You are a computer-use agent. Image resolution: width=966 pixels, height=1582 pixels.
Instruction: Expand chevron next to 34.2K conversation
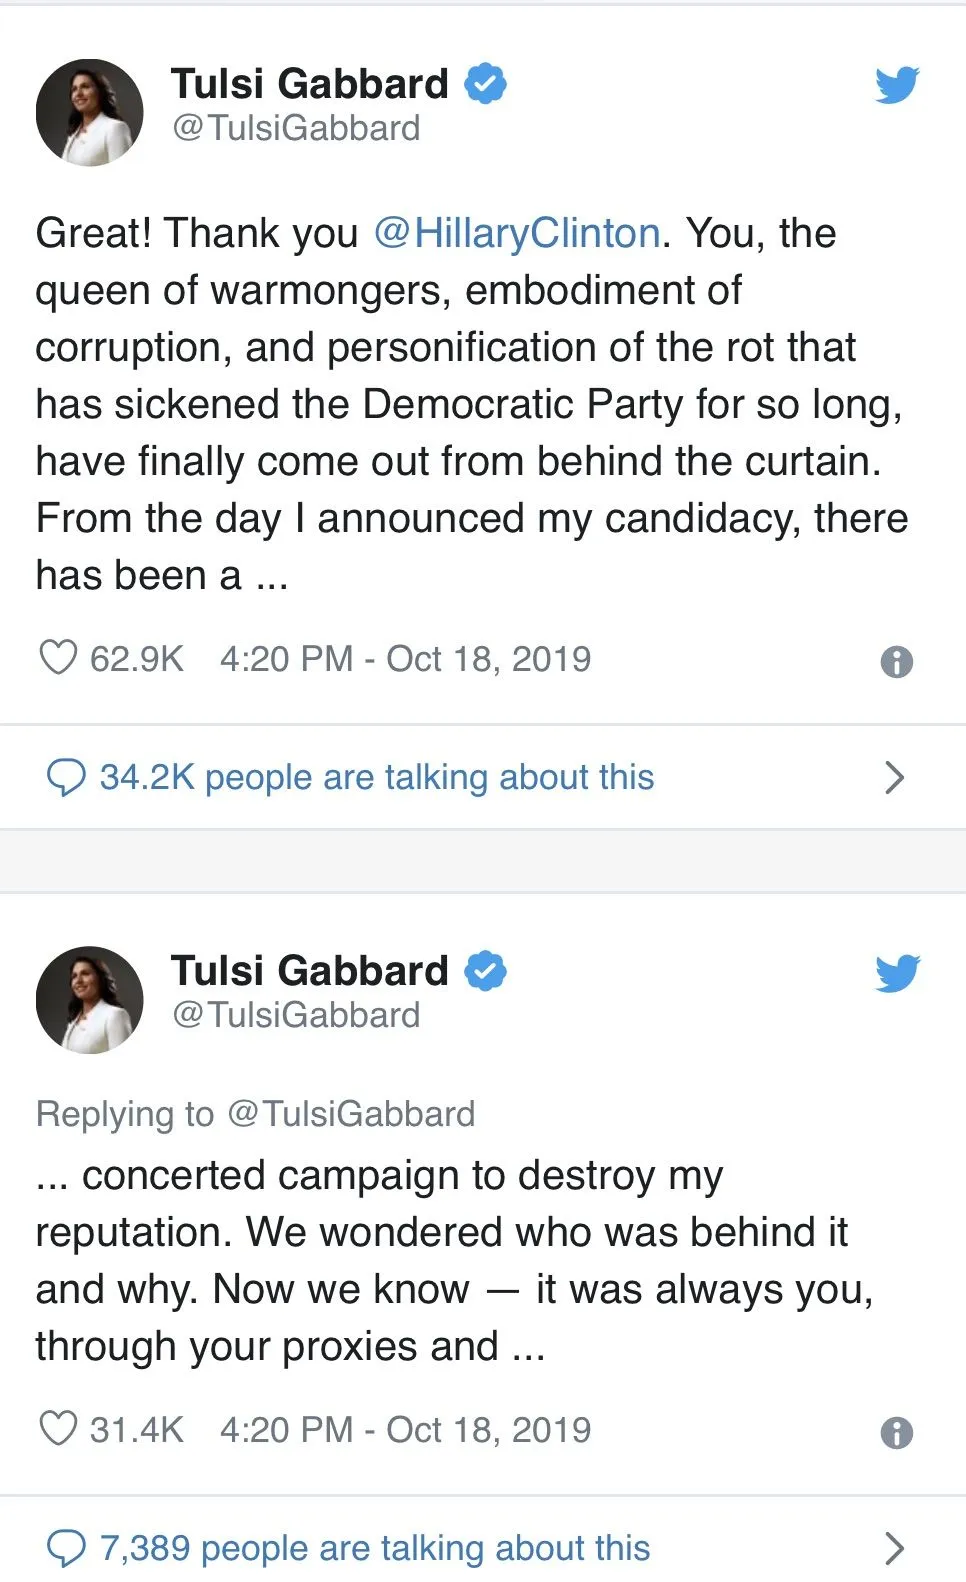[x=894, y=777]
